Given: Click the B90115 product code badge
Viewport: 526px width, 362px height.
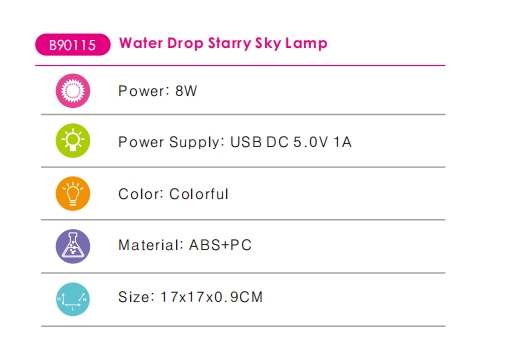Looking at the screenshot, I should 73,44.
